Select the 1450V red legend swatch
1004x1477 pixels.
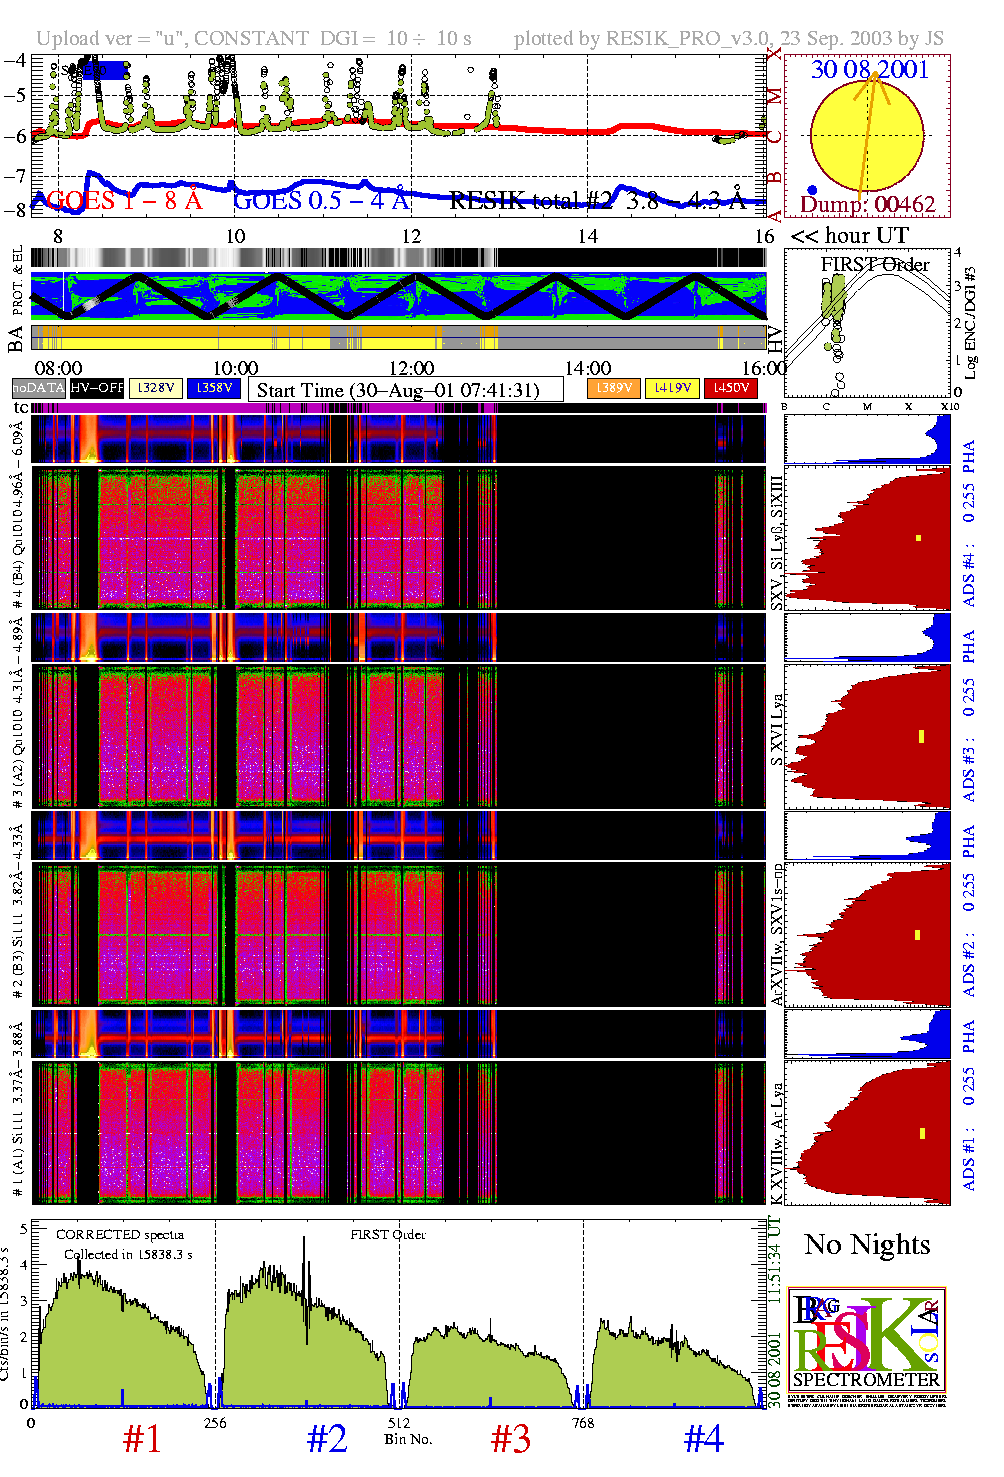(730, 388)
